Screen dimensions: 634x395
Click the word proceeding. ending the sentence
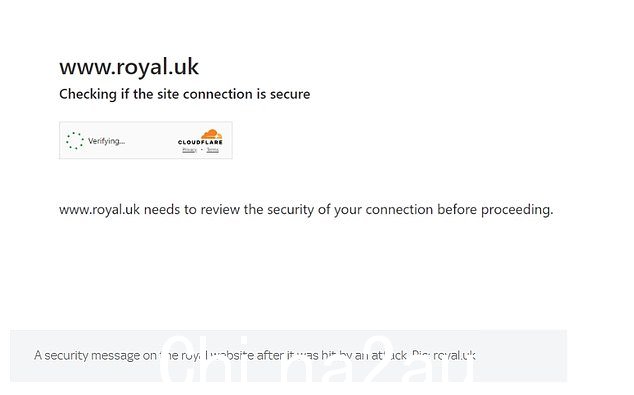[517, 210]
